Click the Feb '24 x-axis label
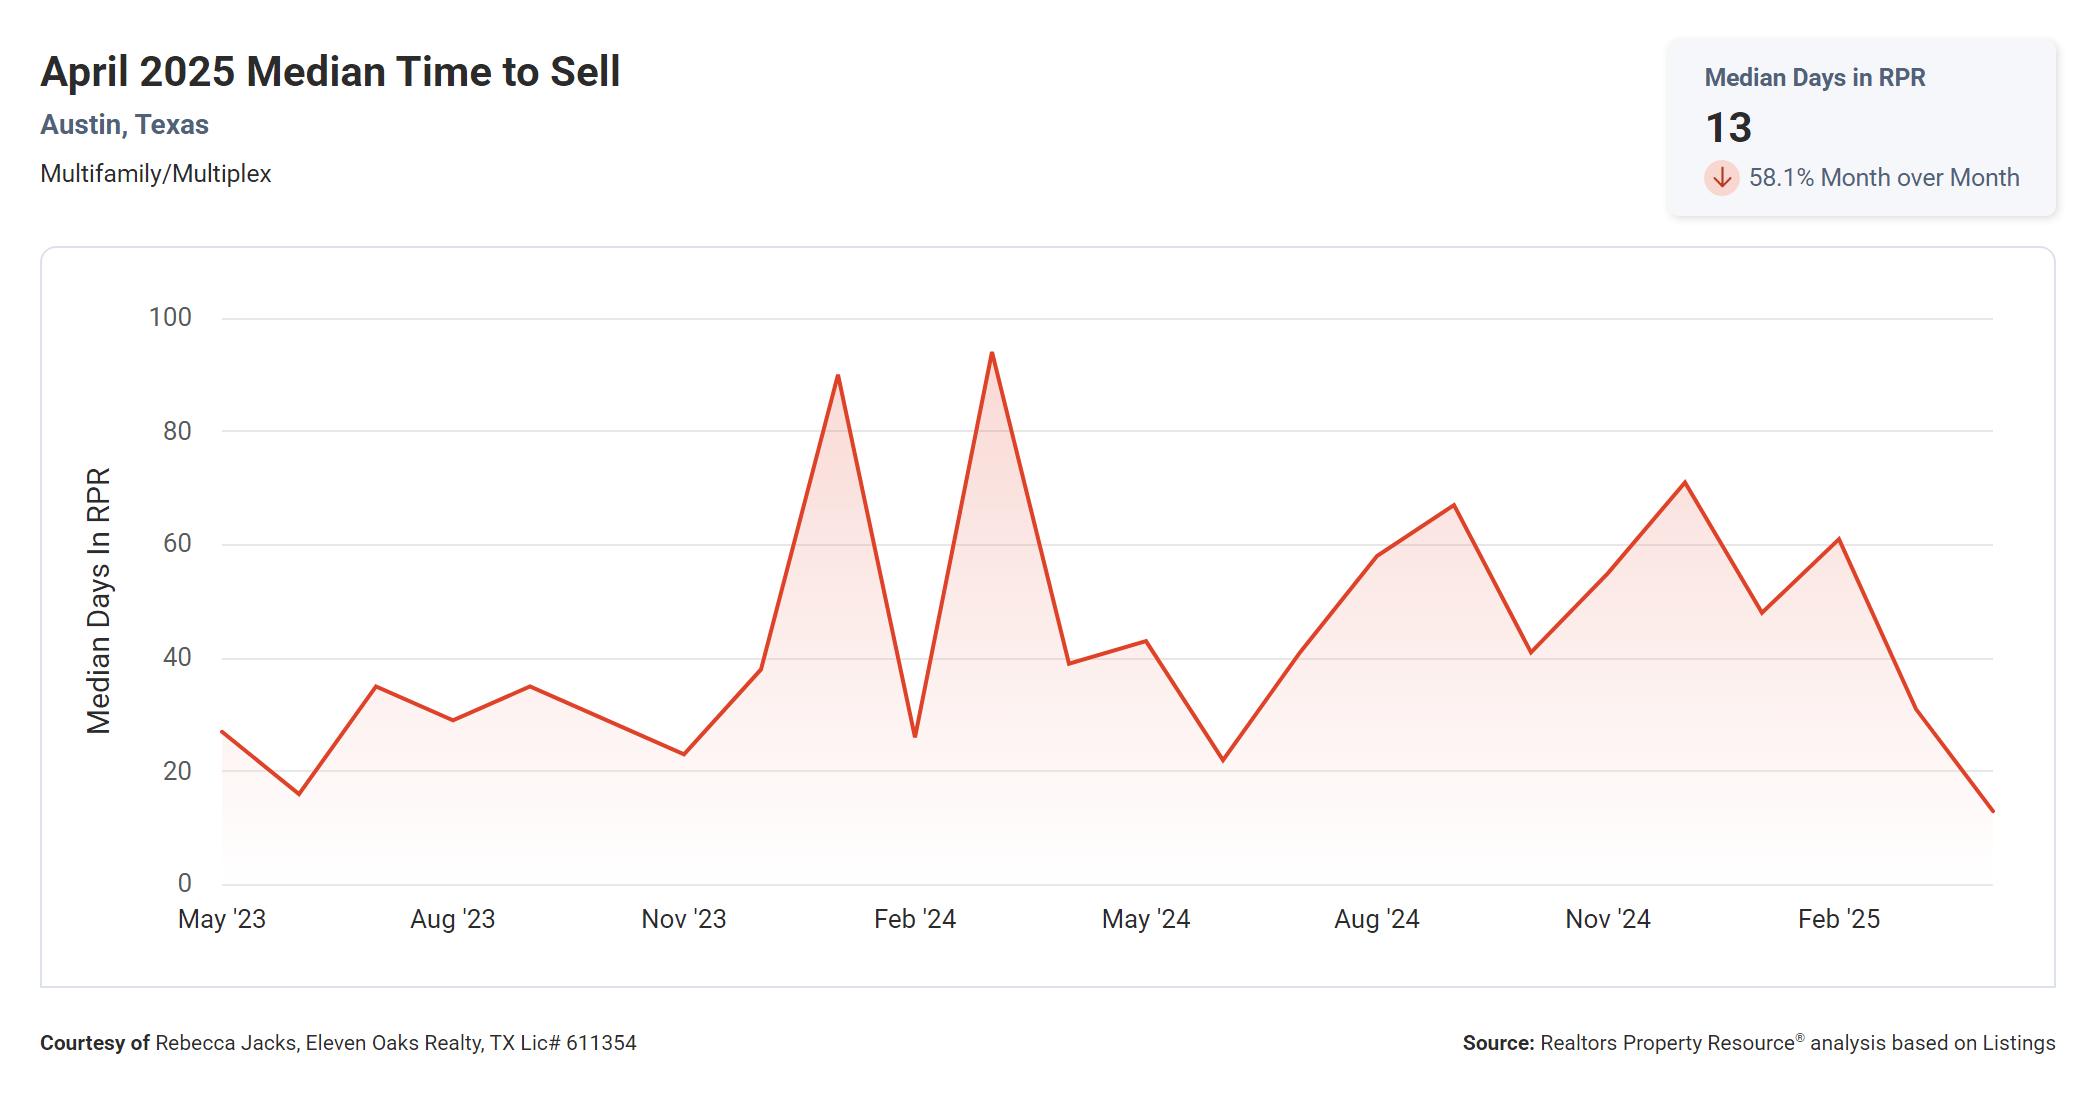Viewport: 2096px width, 1100px height. click(915, 919)
